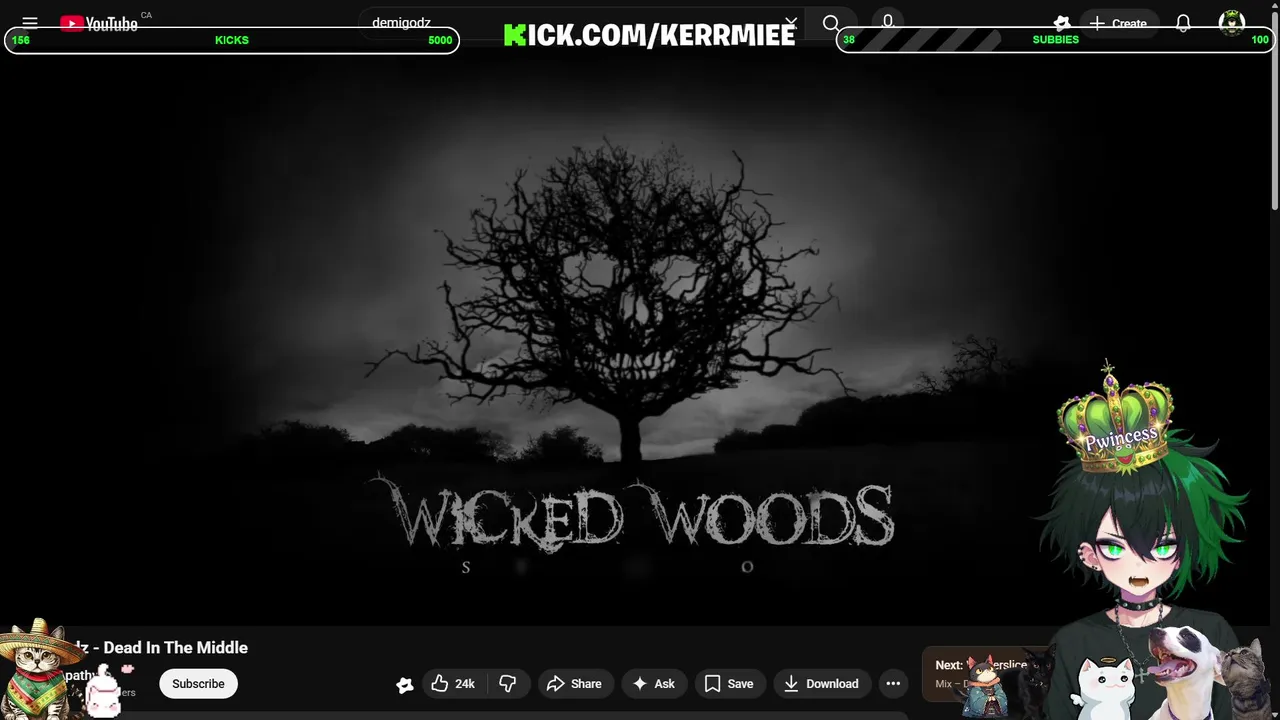Image resolution: width=1280 pixels, height=720 pixels.
Task: Click the extension badge beside Create
Action: [1061, 23]
